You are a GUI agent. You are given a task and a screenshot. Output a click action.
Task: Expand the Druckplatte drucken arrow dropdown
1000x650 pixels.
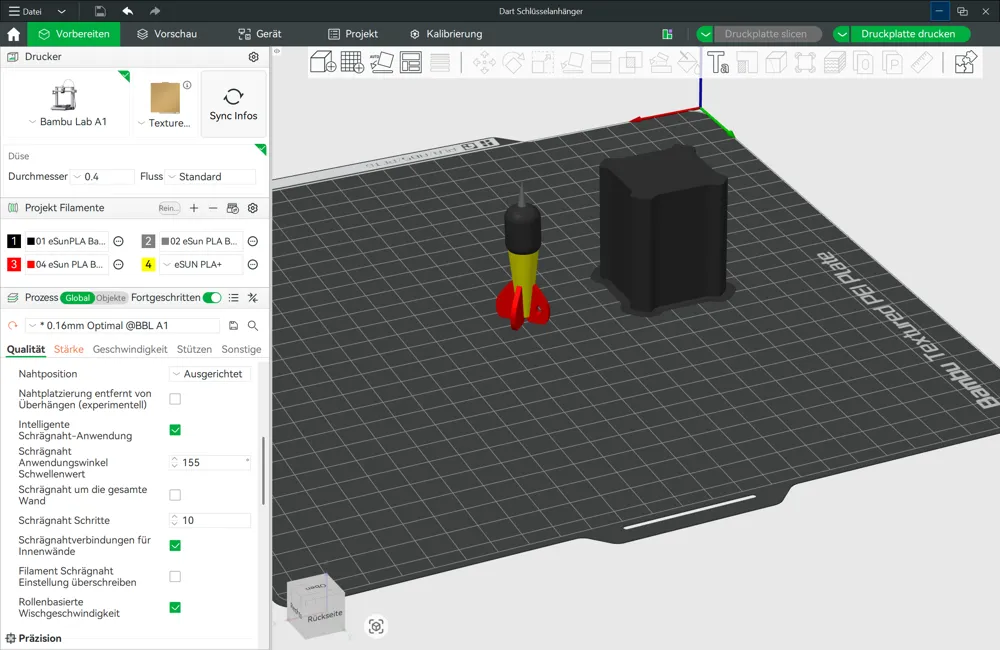[842, 34]
